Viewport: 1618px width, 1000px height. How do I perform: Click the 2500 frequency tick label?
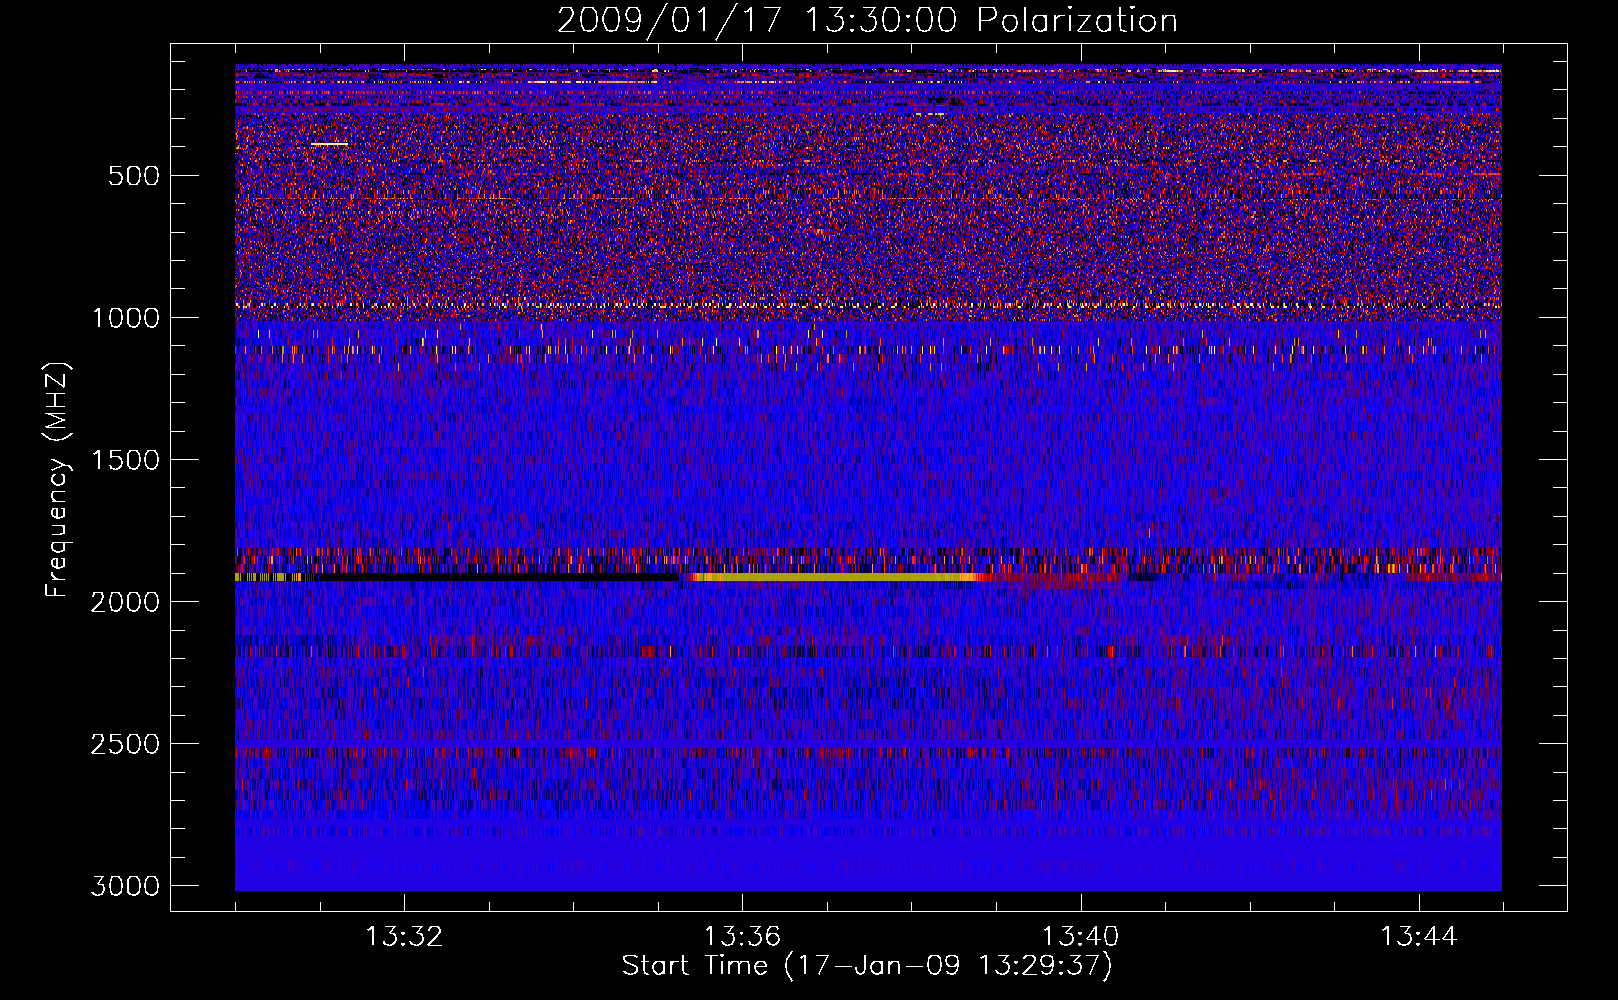pos(125,744)
